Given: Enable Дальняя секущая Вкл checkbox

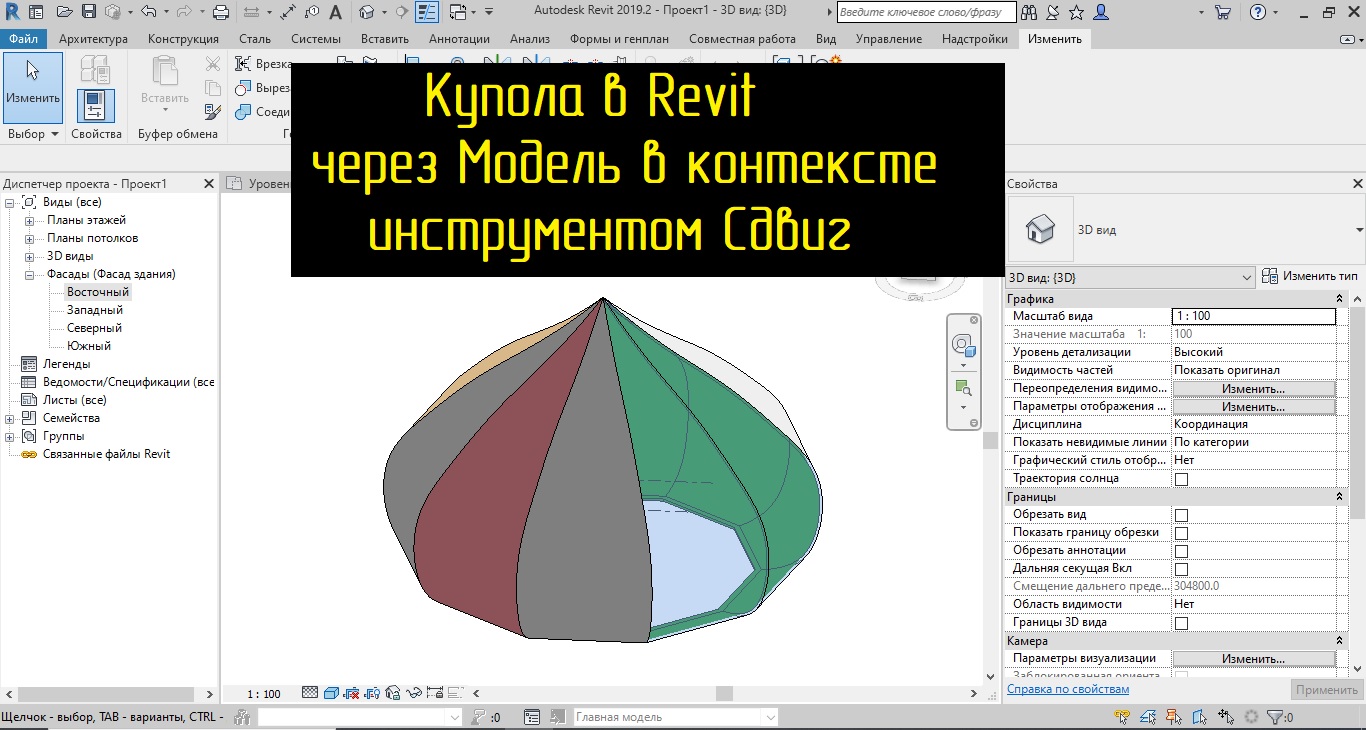Looking at the screenshot, I should [x=1181, y=569].
